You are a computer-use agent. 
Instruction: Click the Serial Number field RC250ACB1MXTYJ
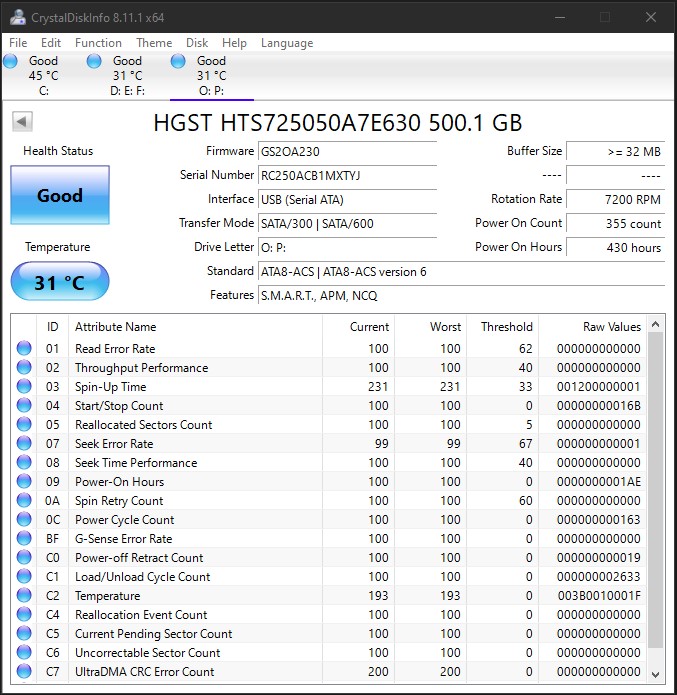tap(348, 176)
